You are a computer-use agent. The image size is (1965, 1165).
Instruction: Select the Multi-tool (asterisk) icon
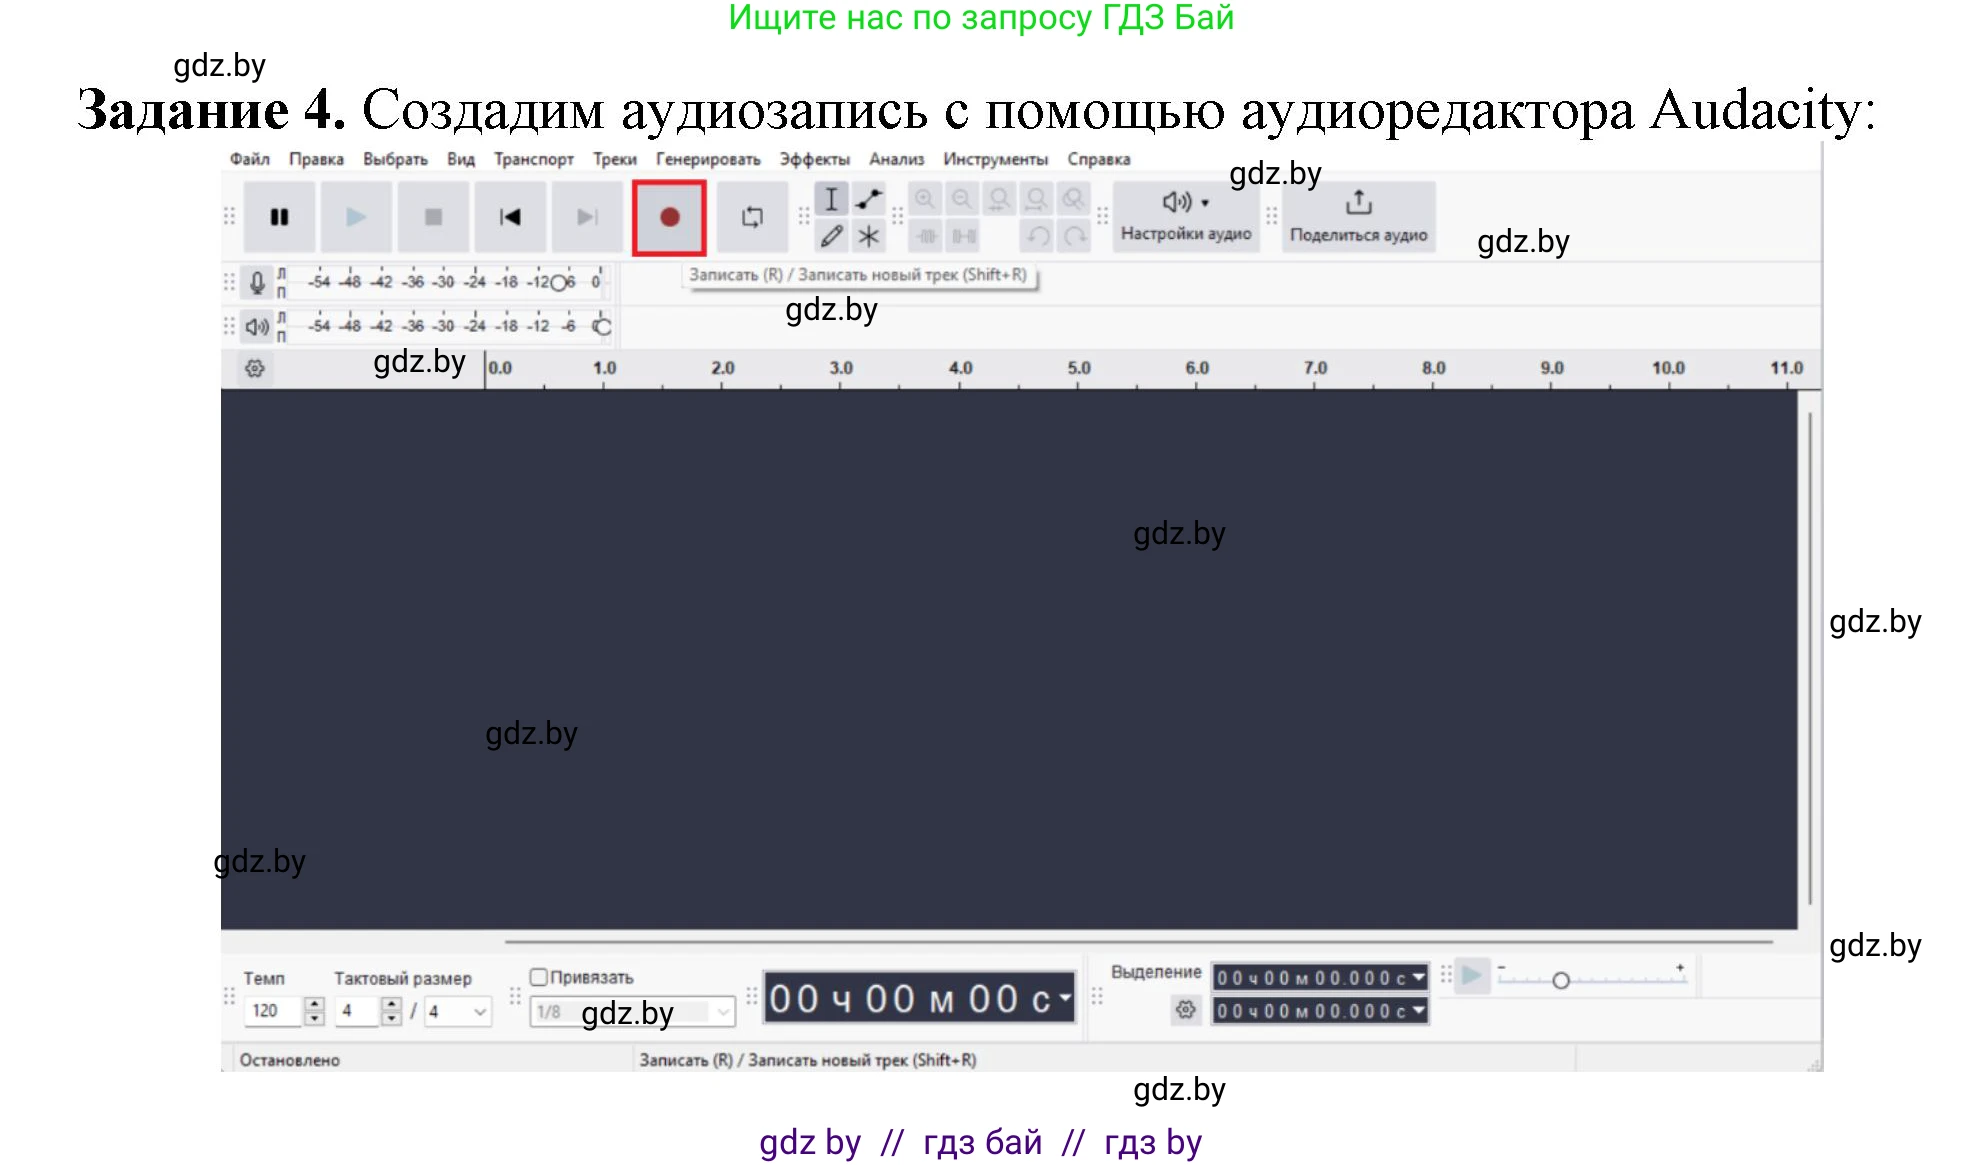tap(868, 236)
